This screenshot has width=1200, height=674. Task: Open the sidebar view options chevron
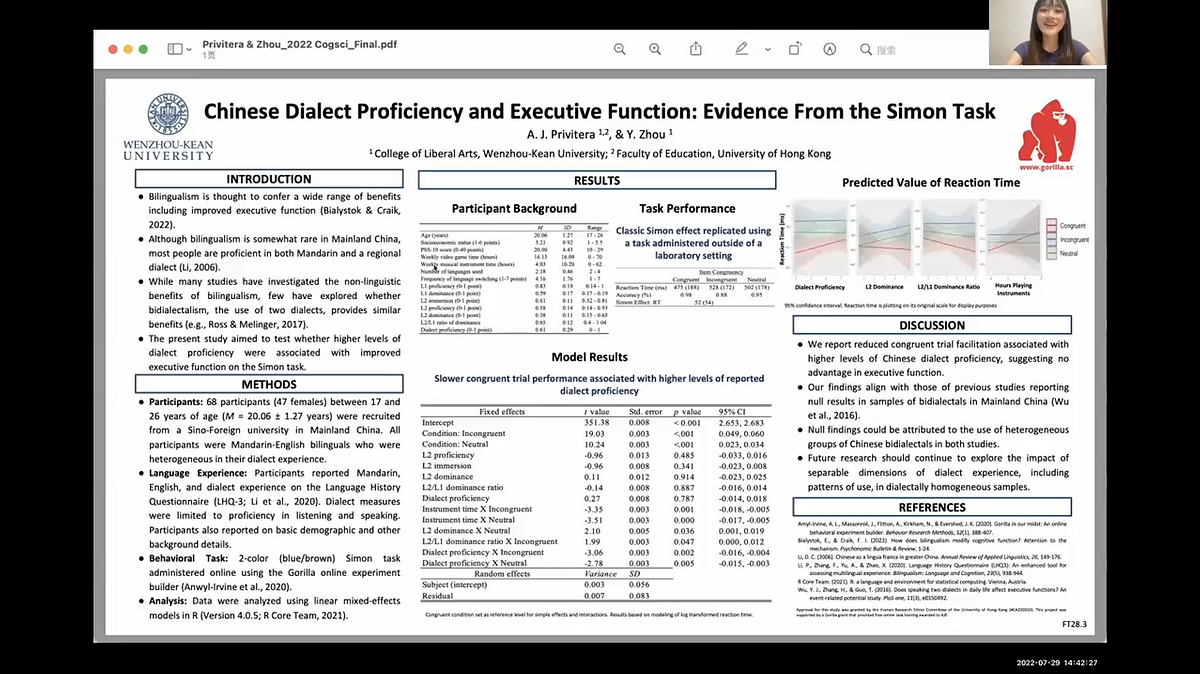tap(189, 48)
